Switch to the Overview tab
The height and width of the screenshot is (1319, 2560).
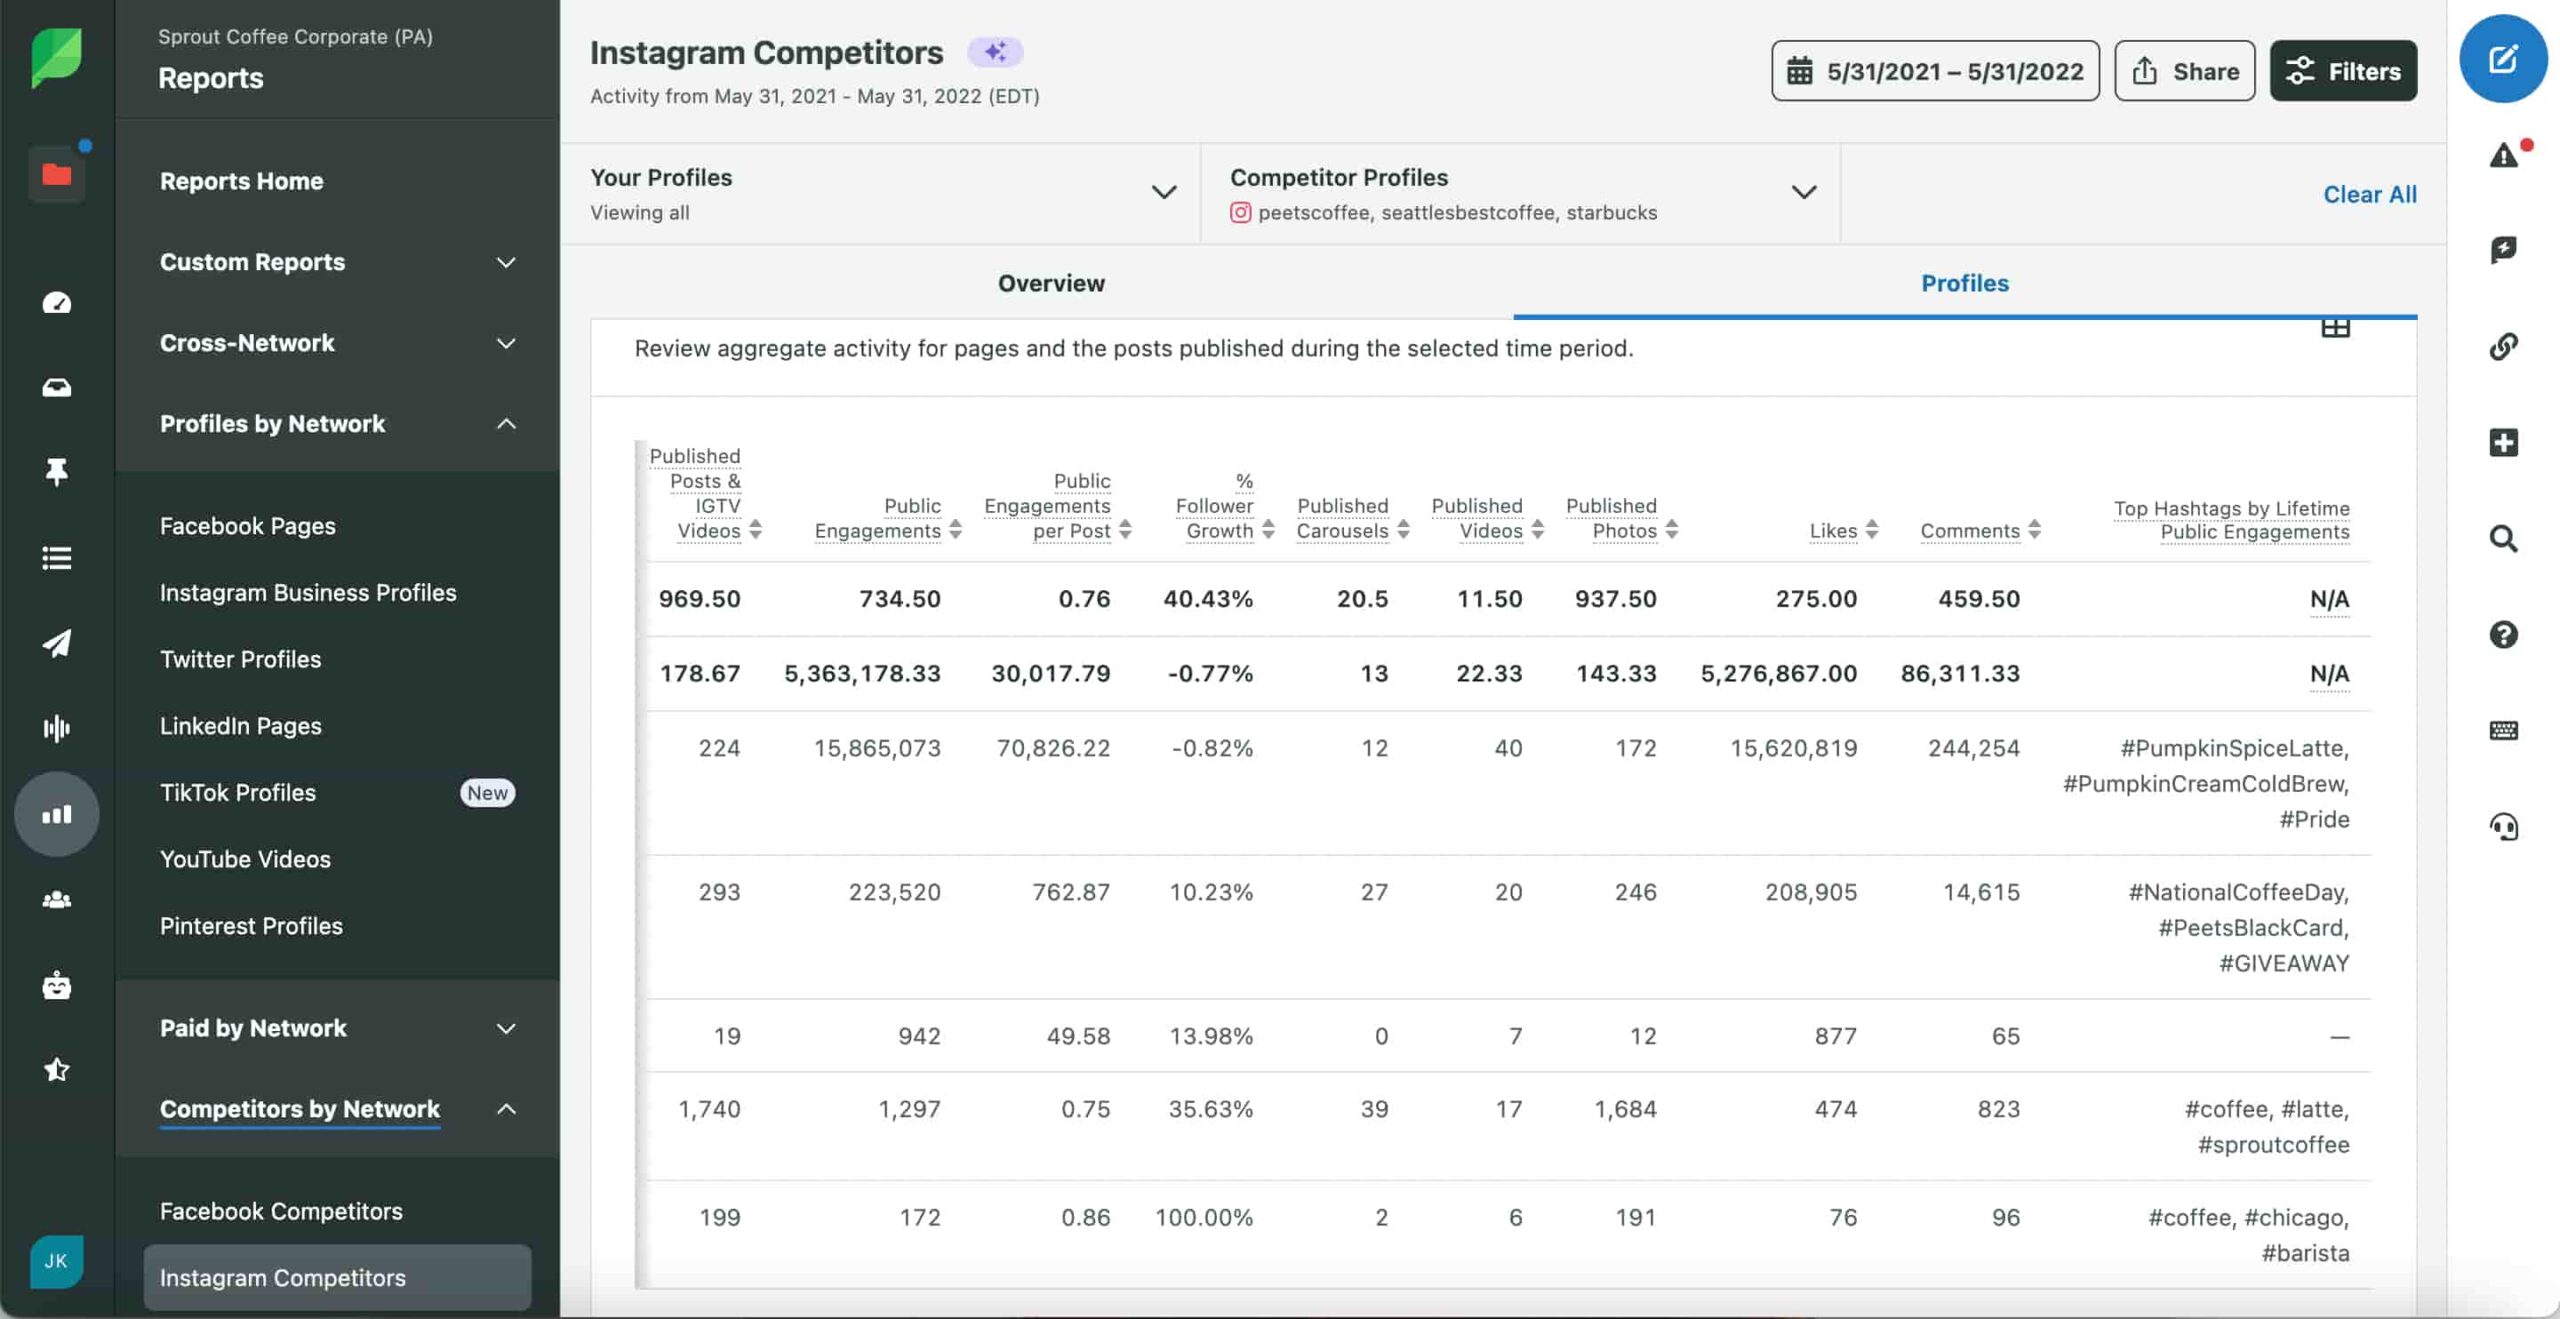click(x=1051, y=283)
